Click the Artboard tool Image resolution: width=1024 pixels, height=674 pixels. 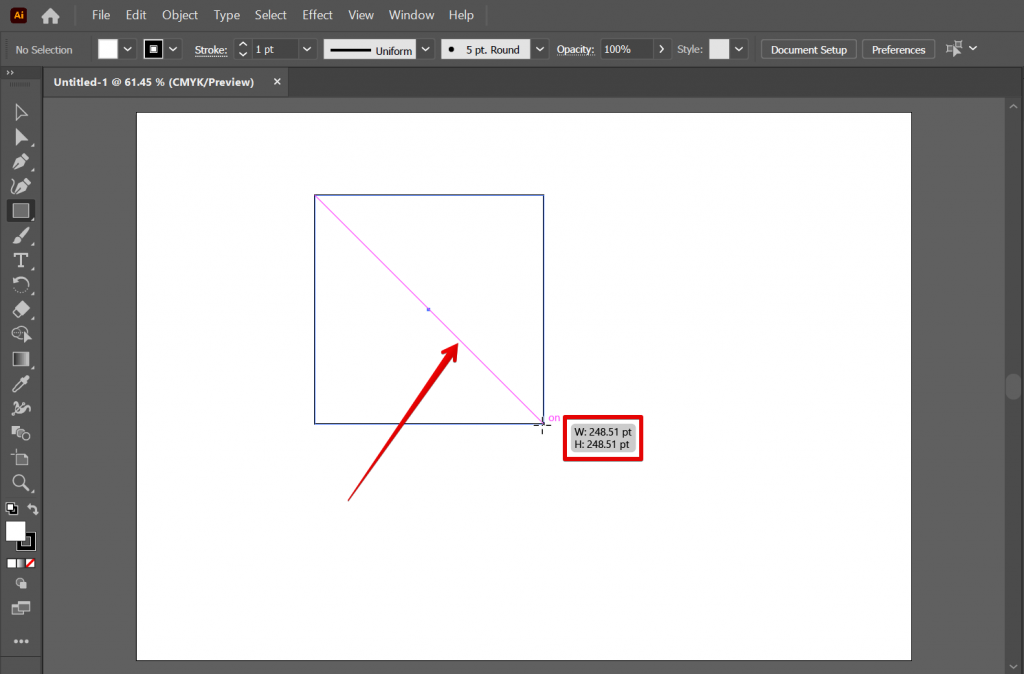click(20, 458)
